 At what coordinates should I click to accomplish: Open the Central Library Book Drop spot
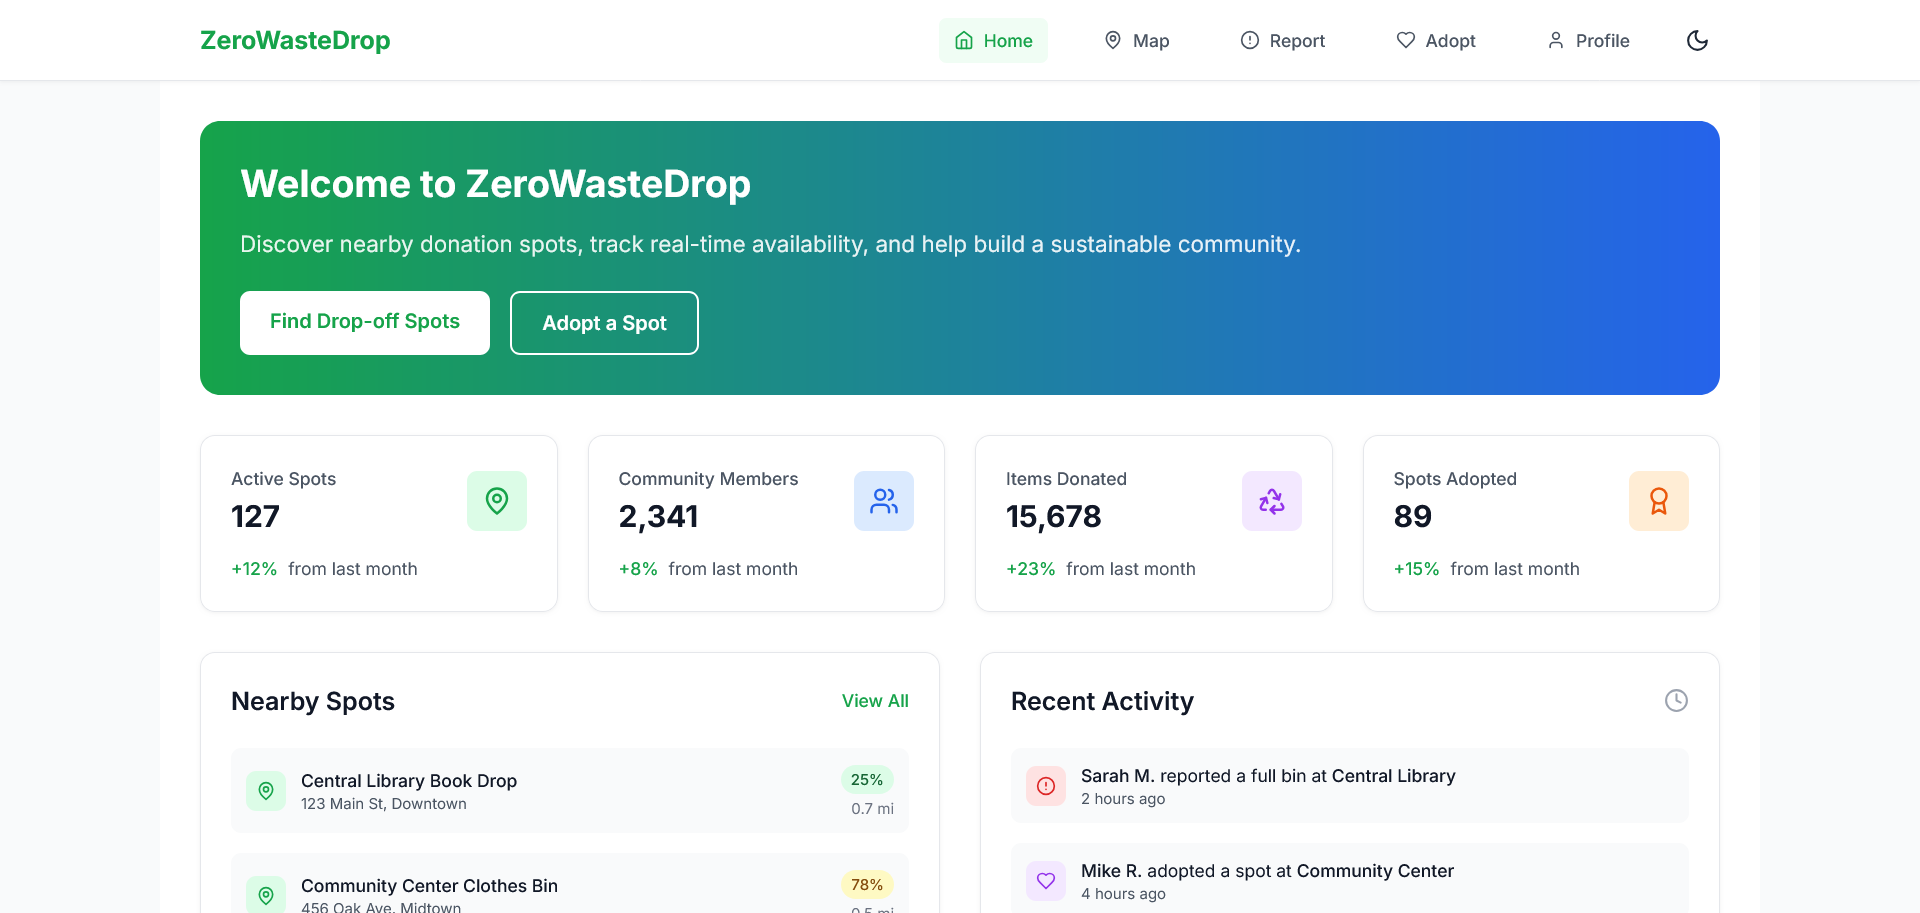point(570,791)
